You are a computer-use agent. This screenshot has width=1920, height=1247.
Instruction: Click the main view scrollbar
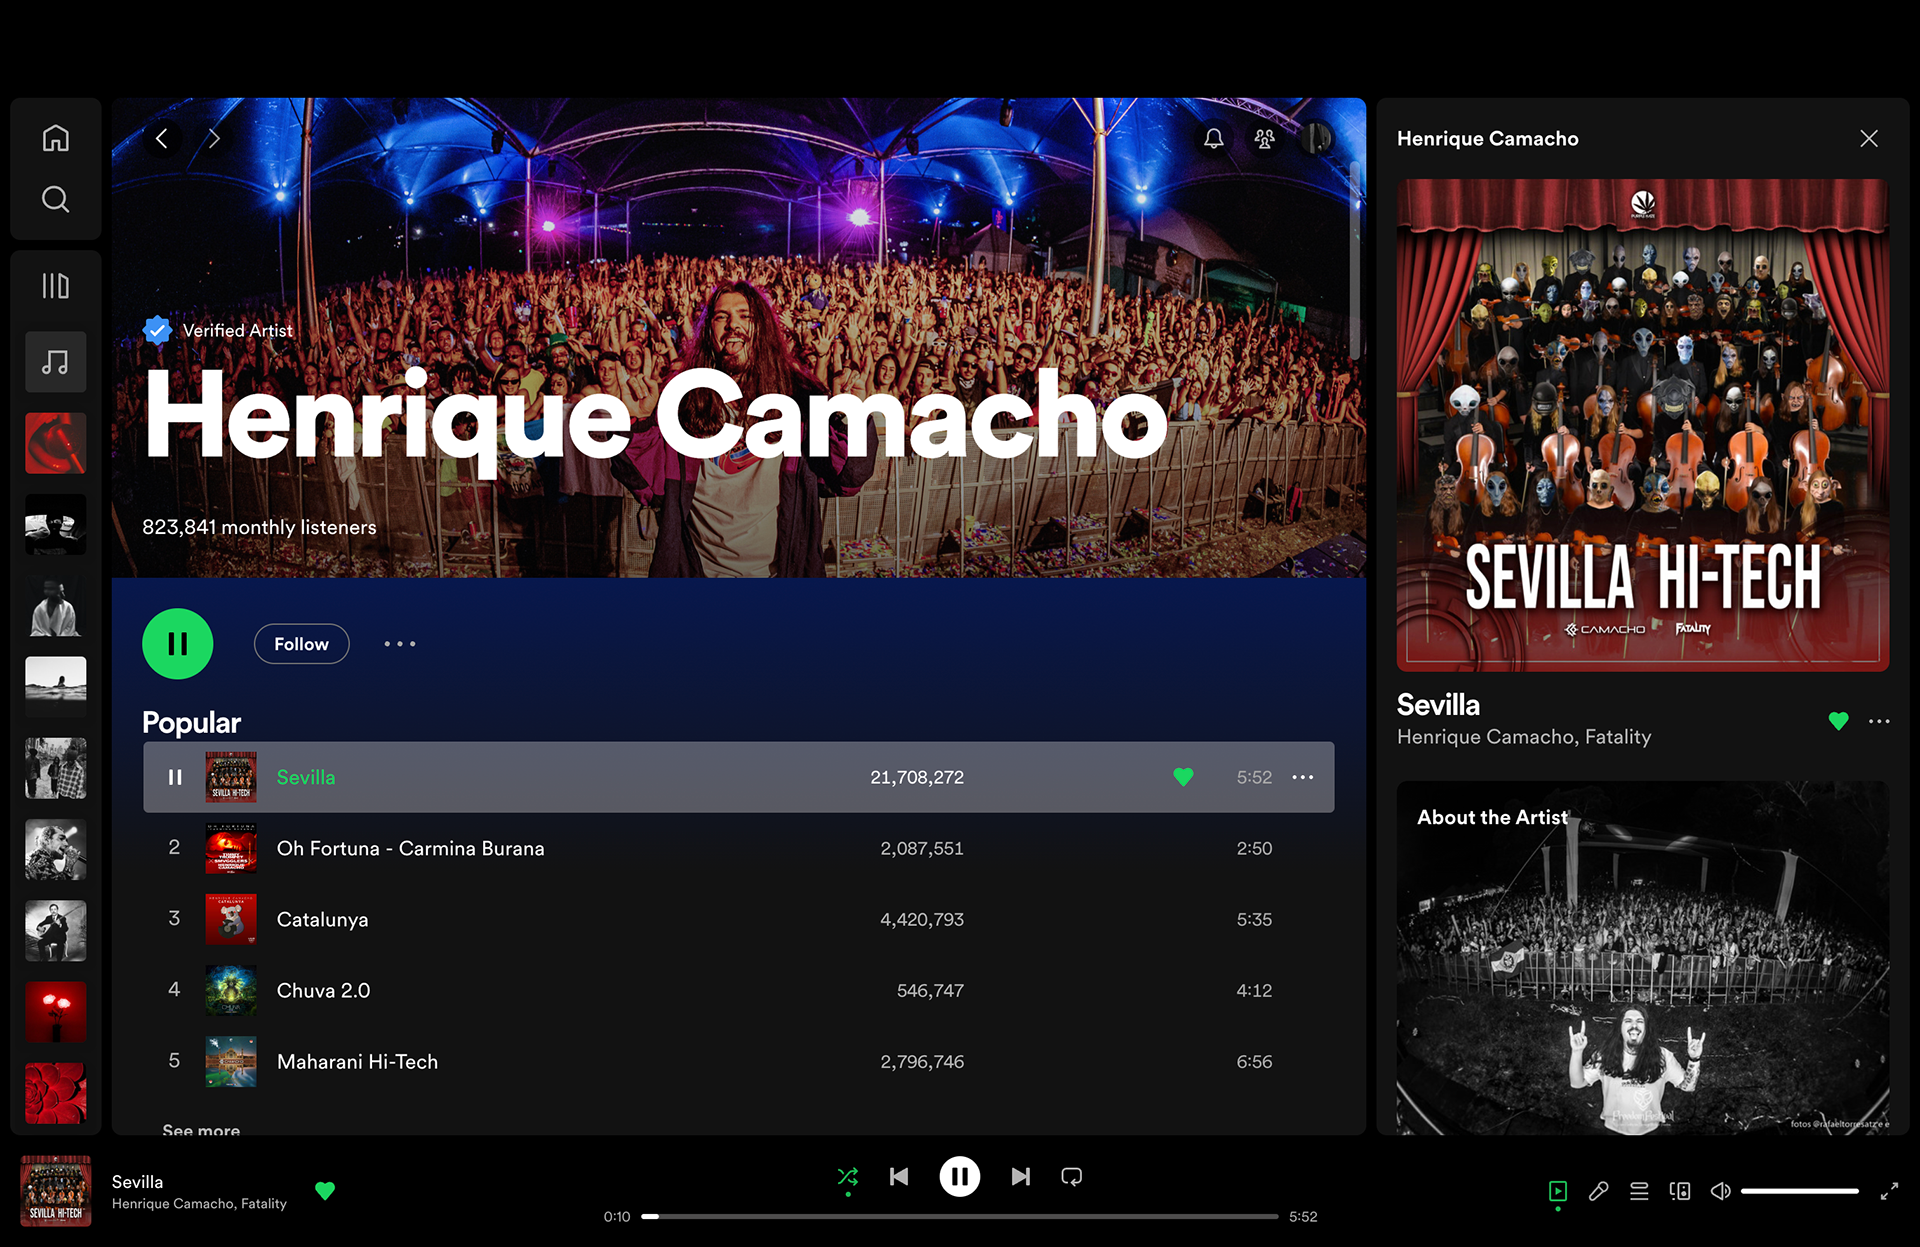point(1355,260)
